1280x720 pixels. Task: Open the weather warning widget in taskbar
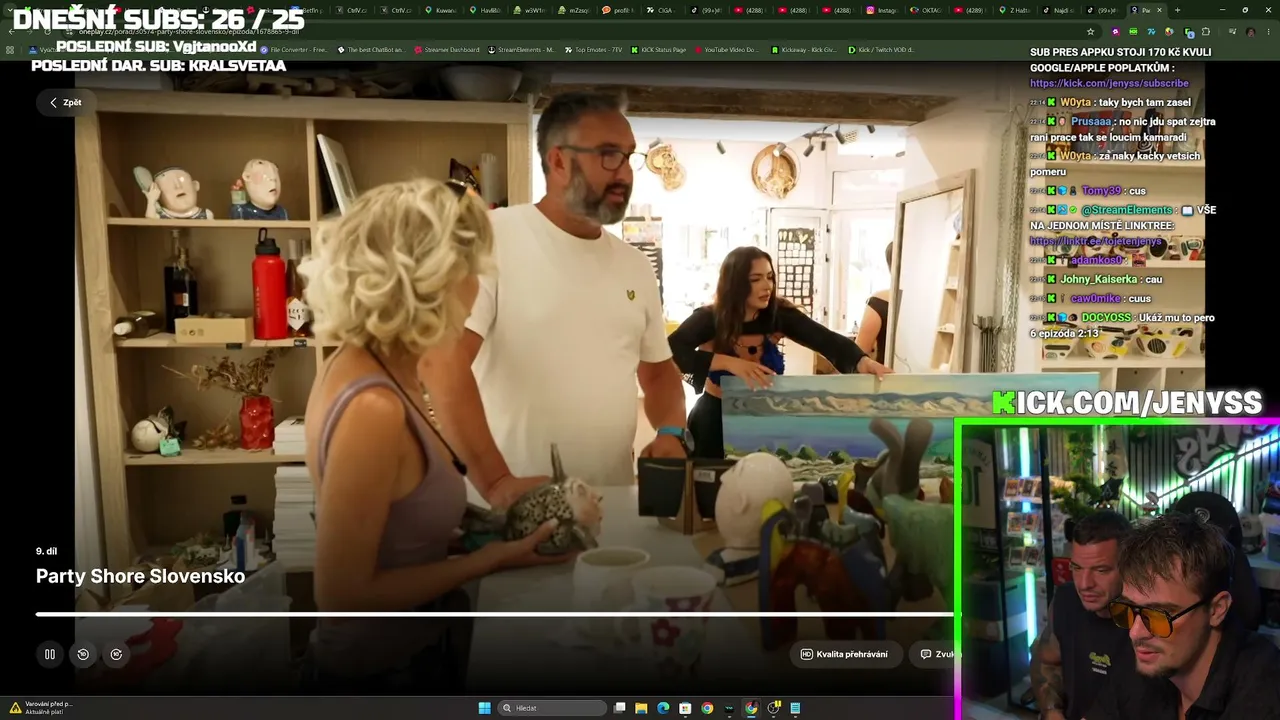click(x=42, y=707)
